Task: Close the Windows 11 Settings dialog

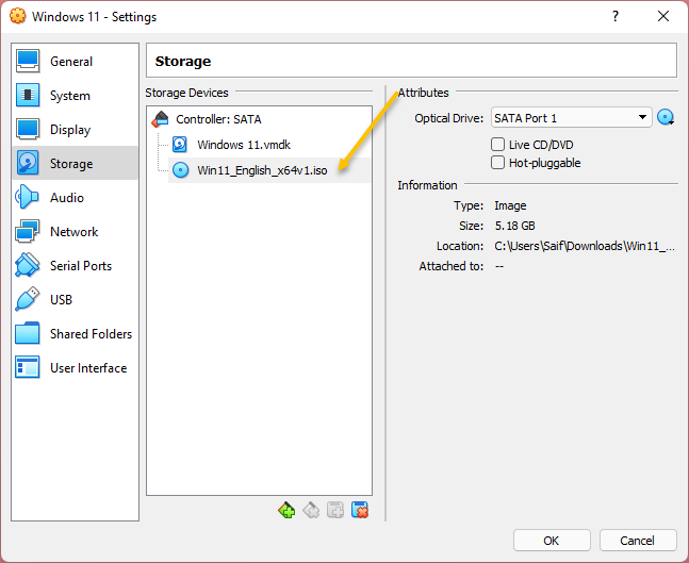Action: [x=663, y=16]
